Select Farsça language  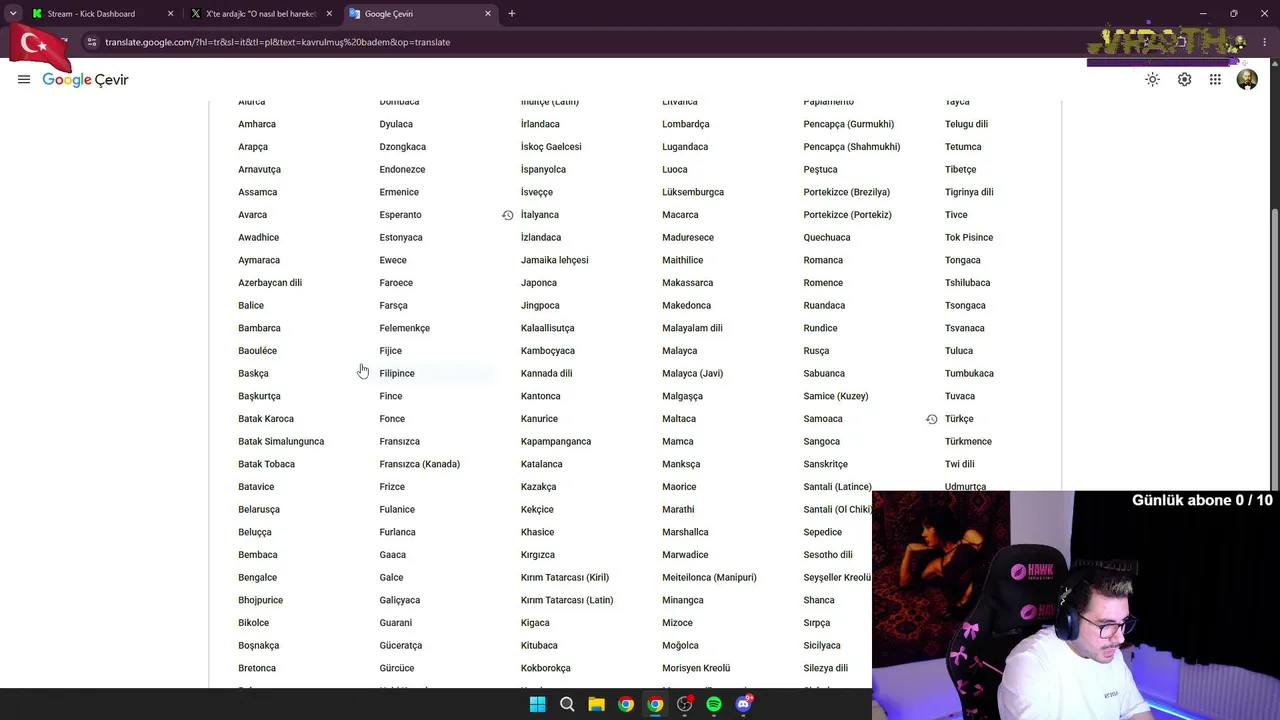pos(393,305)
